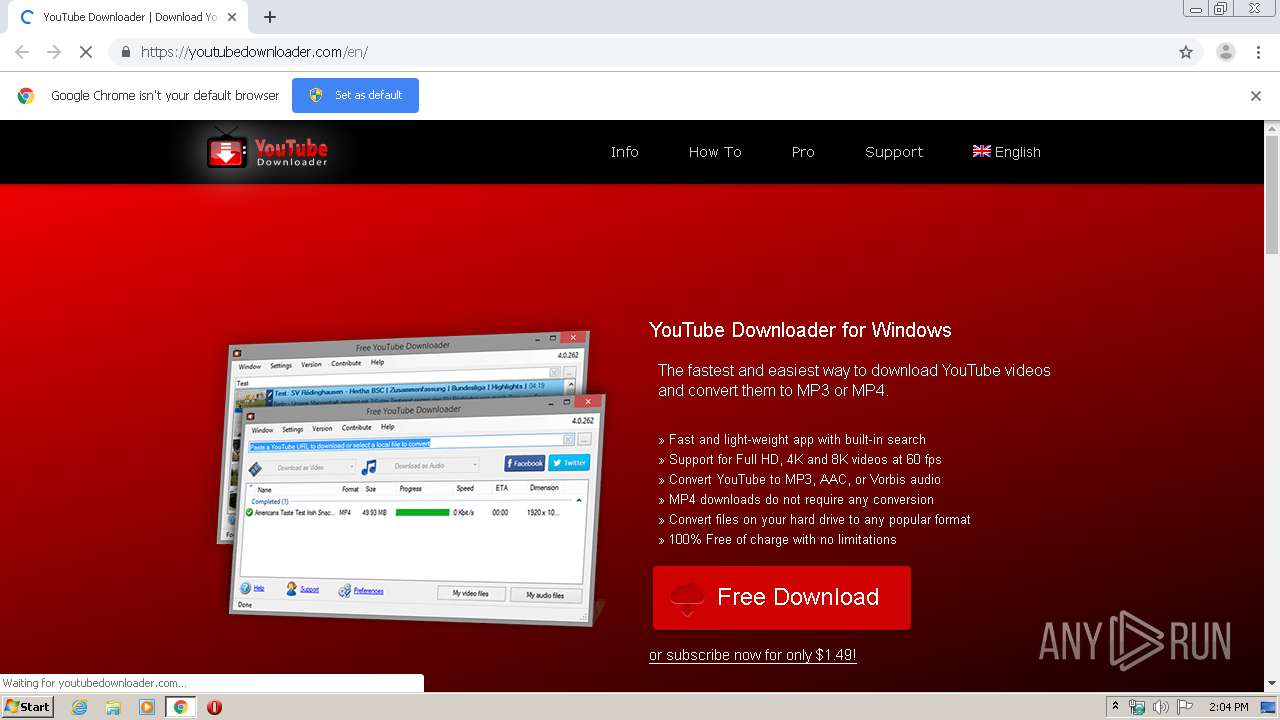Open Chrome profile avatar
Image resolution: width=1280 pixels, height=720 pixels.
pyautogui.click(x=1226, y=52)
